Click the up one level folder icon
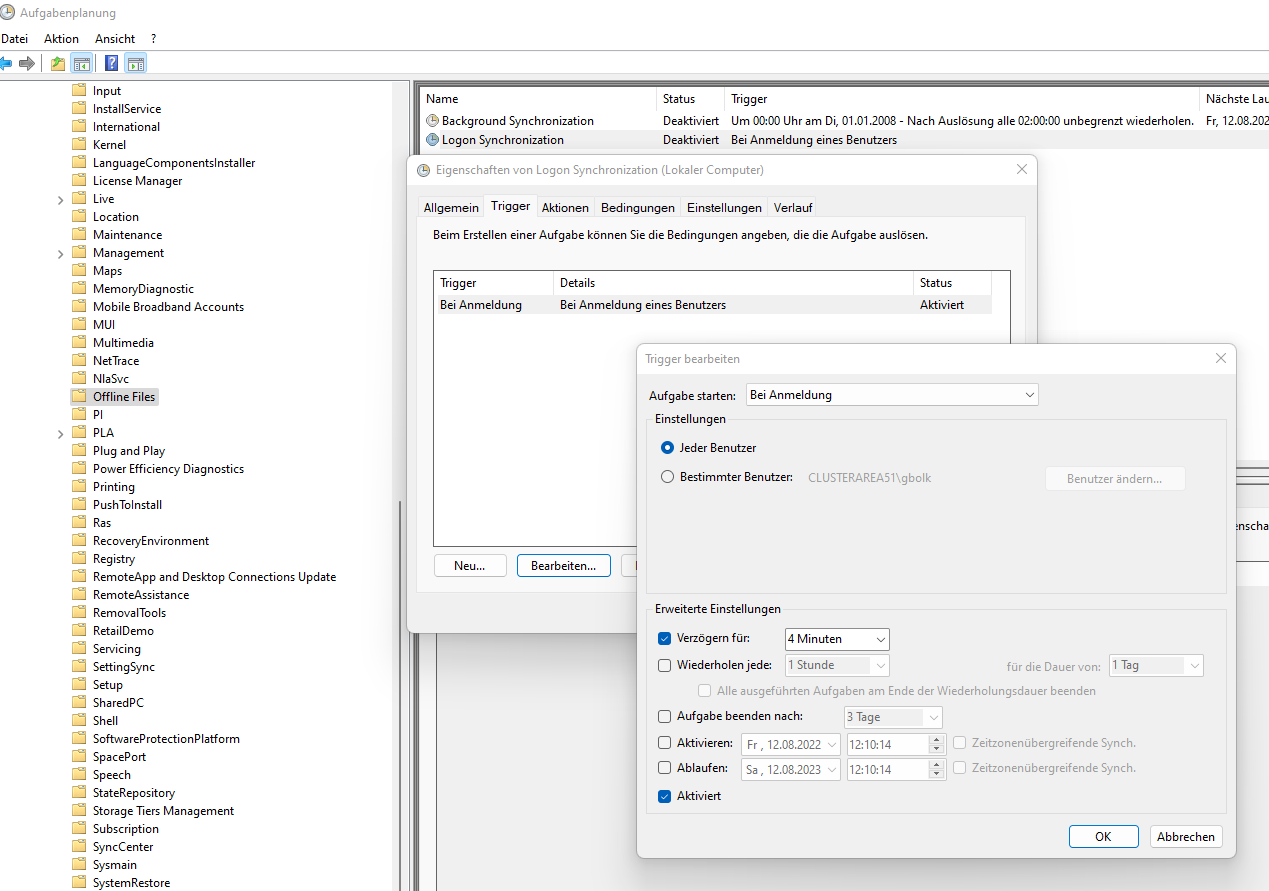 (x=58, y=64)
